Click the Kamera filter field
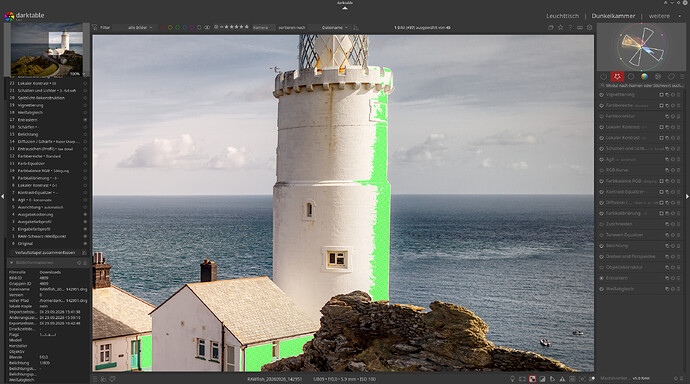The image size is (690, 384). (x=263, y=27)
